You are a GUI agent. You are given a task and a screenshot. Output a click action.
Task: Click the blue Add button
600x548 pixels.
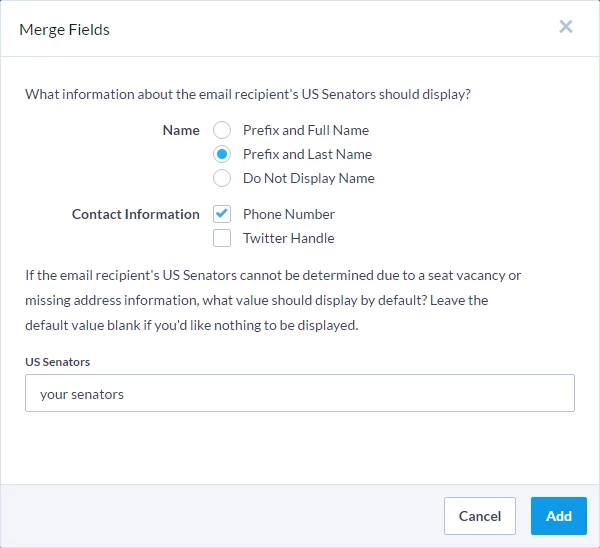tap(558, 516)
